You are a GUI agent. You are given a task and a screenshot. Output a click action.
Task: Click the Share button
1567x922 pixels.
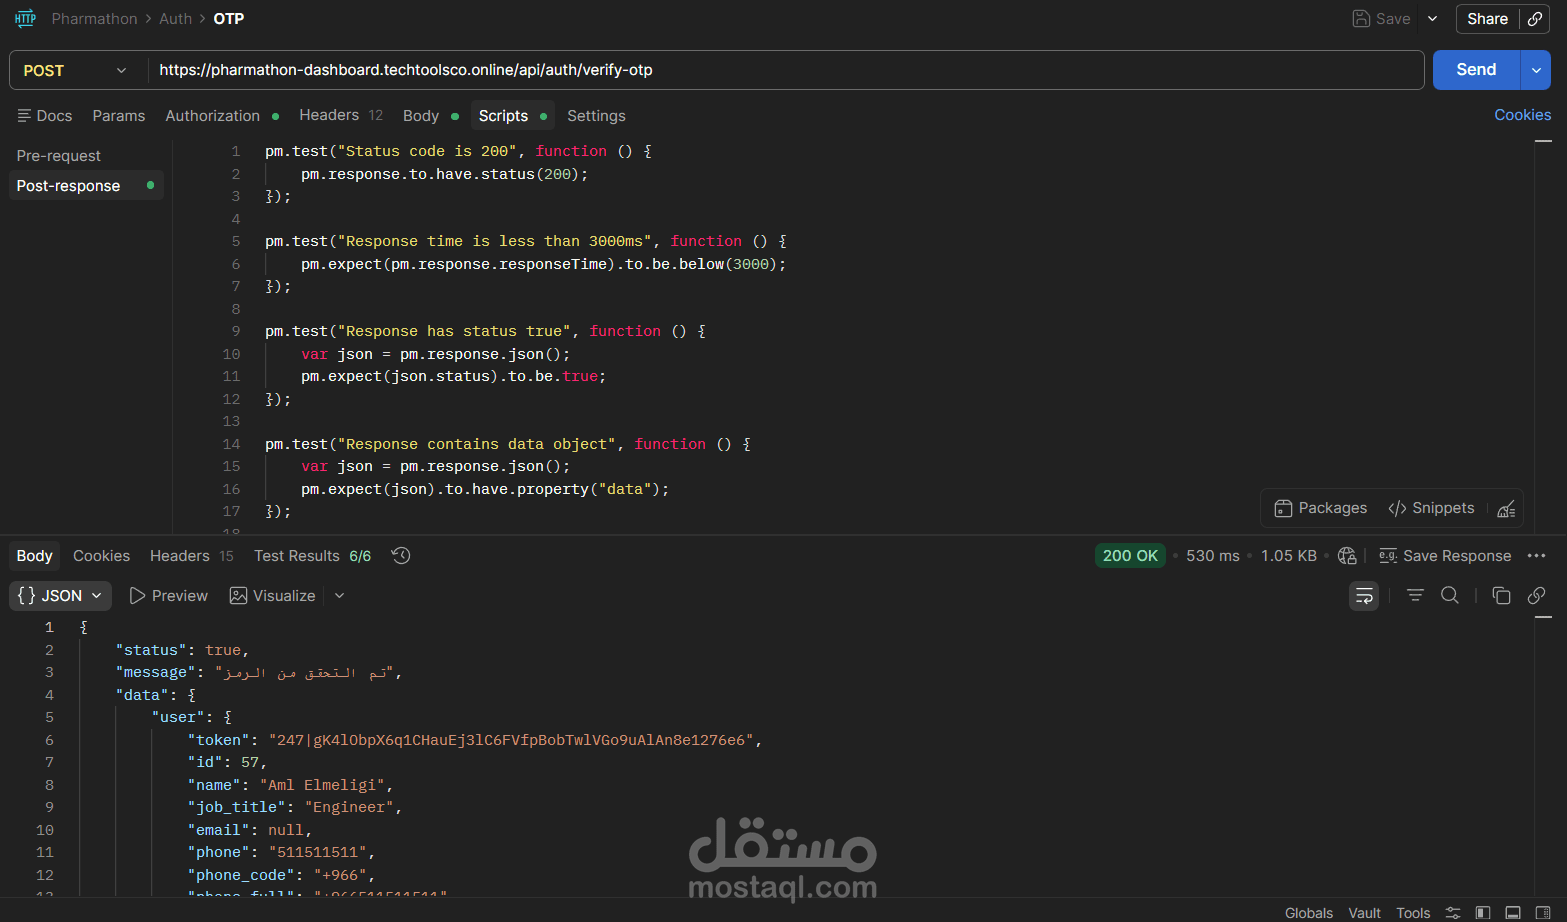point(1487,19)
